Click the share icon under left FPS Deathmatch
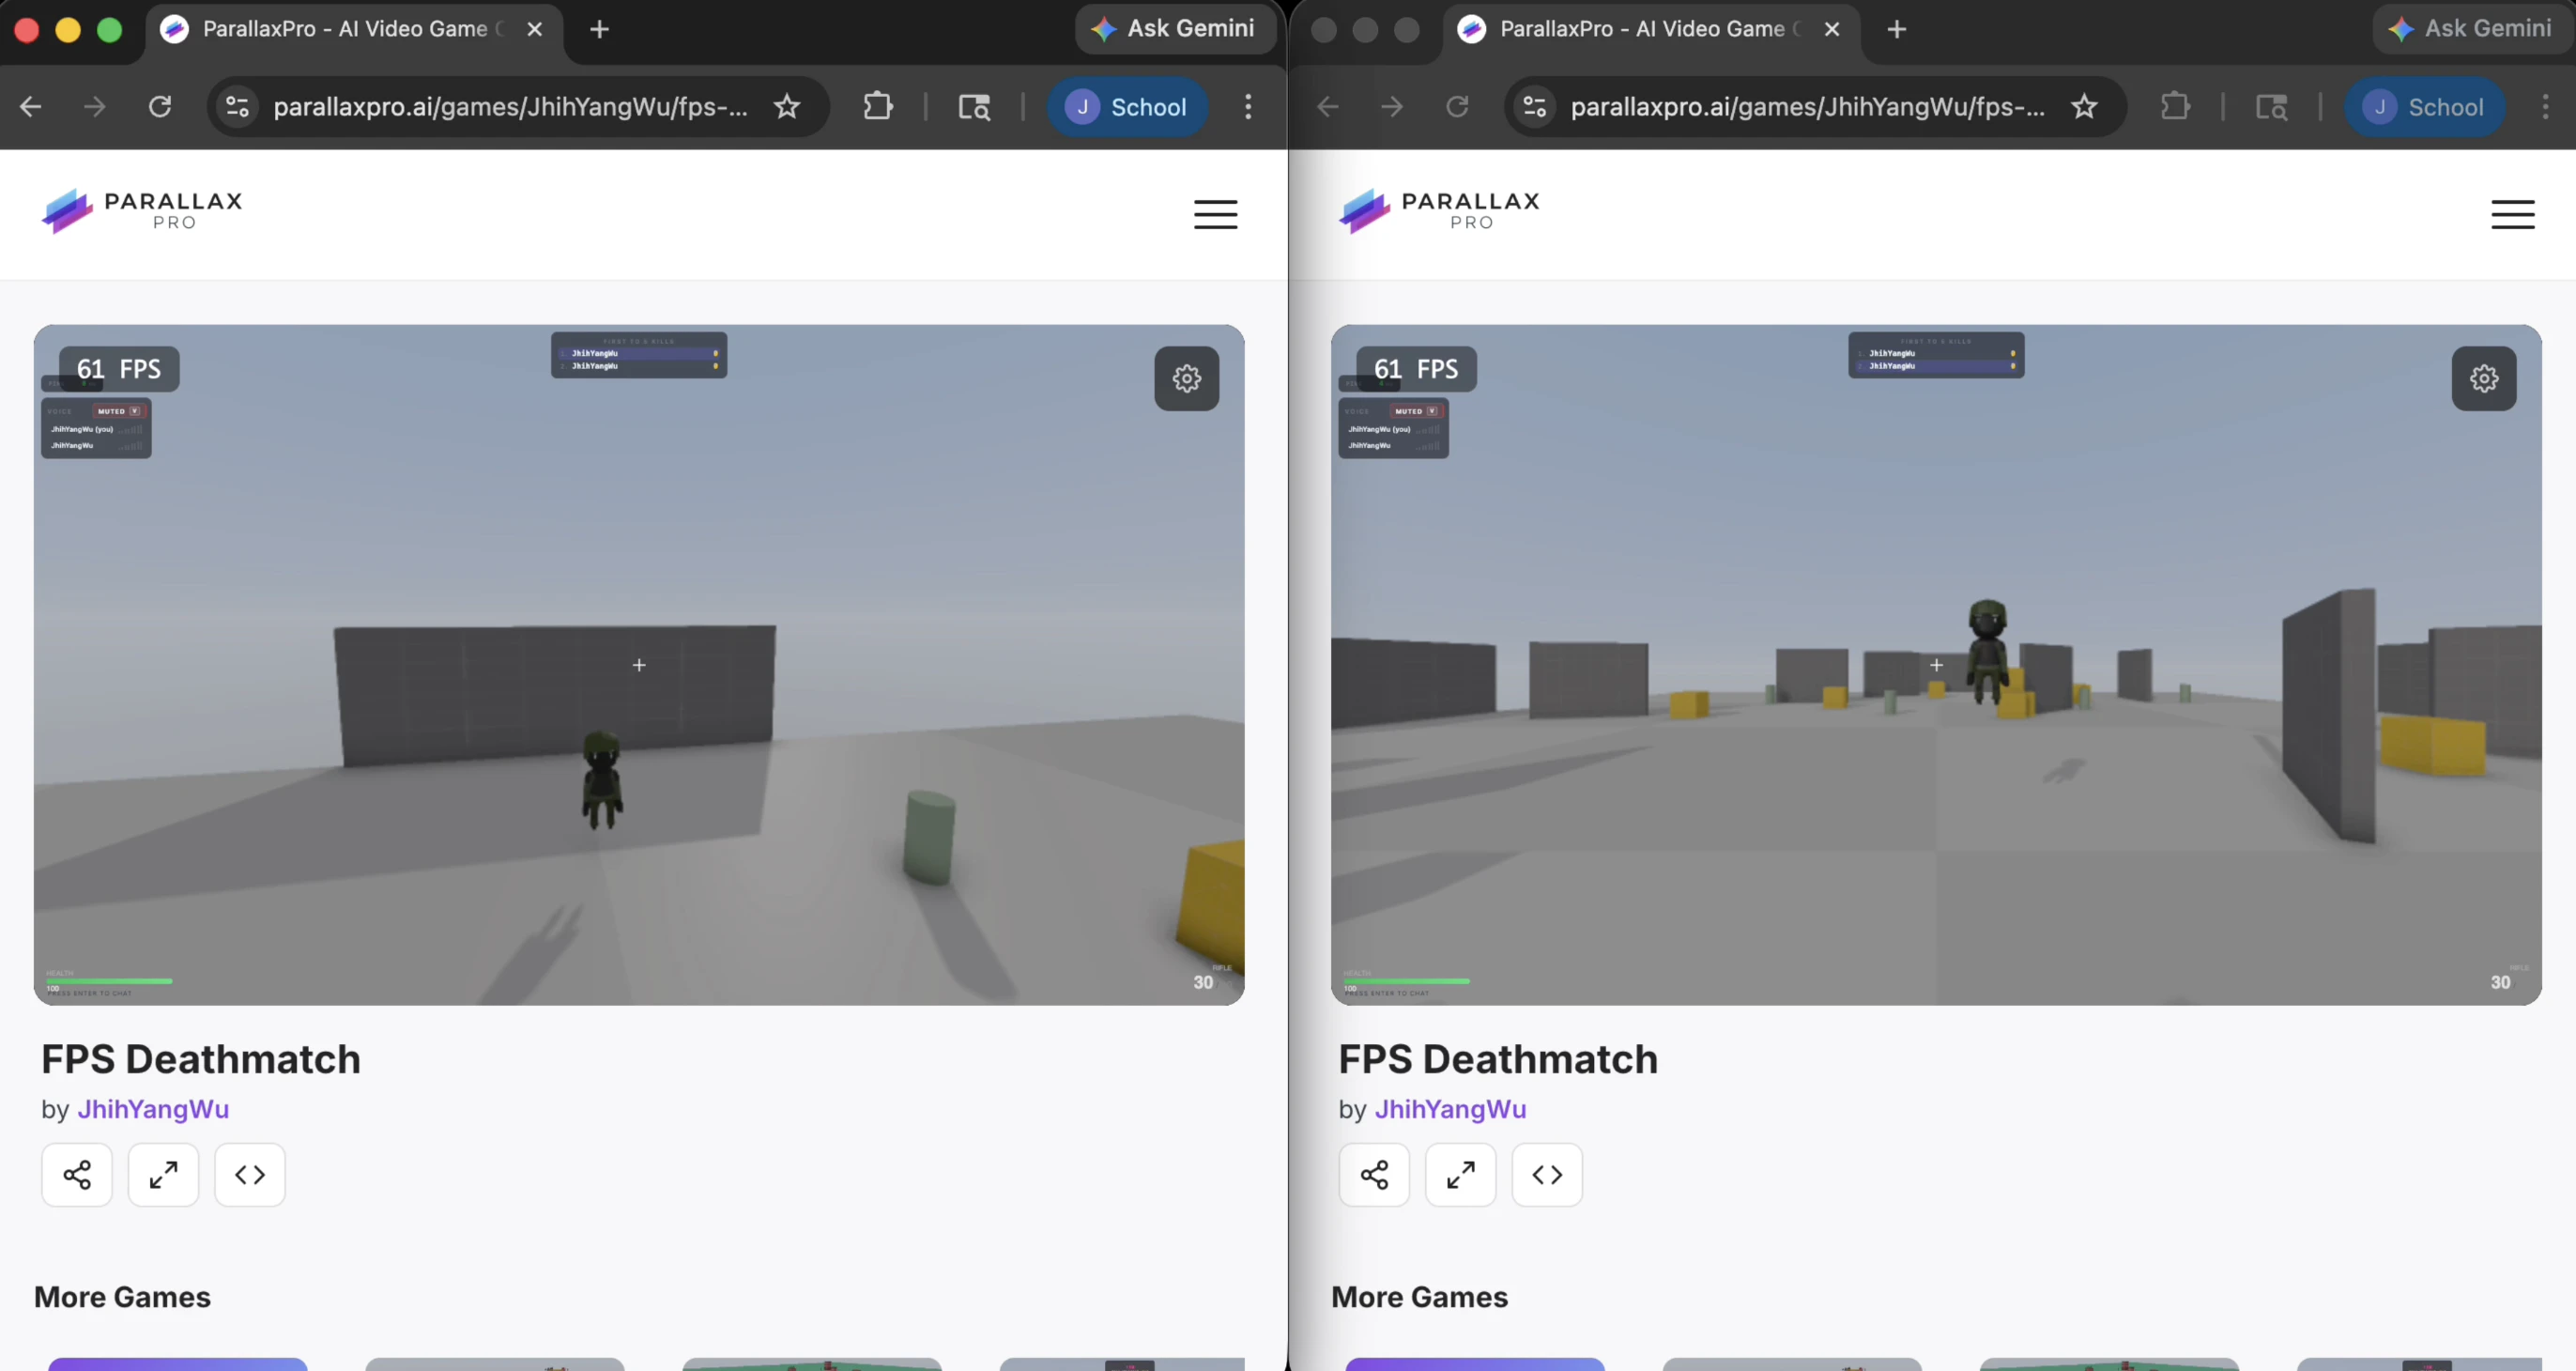 point(77,1174)
